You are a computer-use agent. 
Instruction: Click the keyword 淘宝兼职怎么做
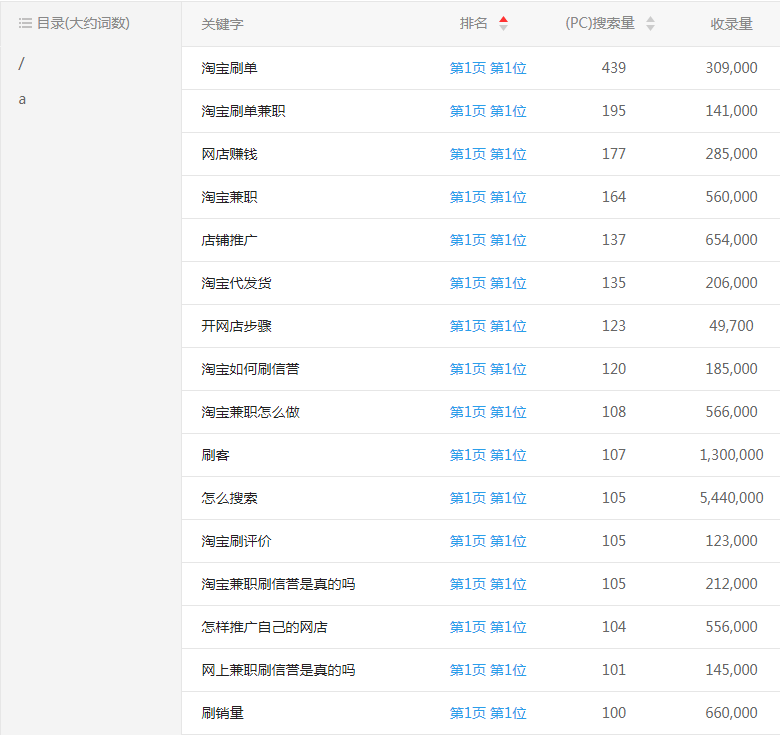pos(250,412)
